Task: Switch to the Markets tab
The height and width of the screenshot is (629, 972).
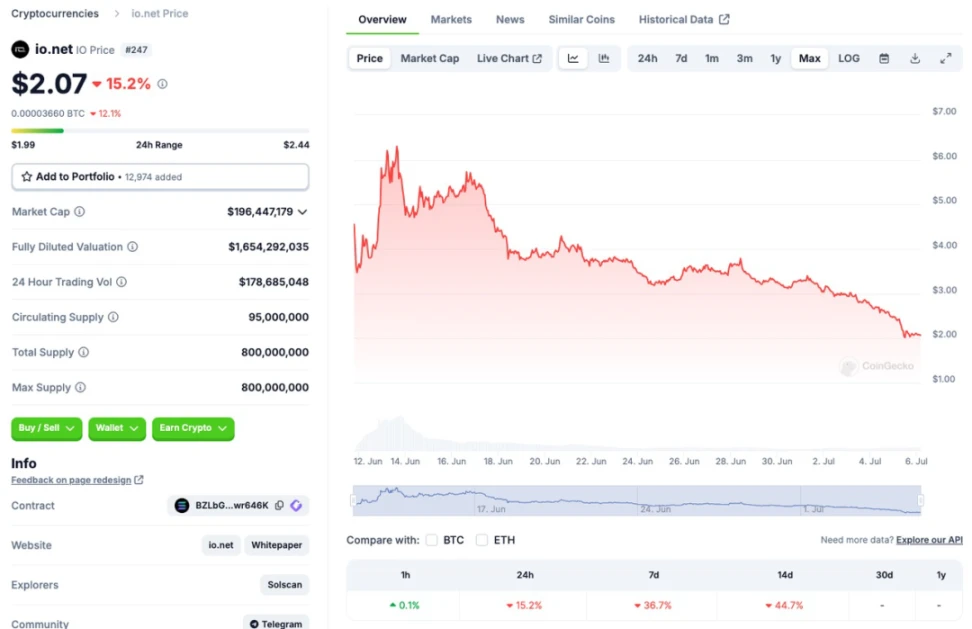Action: pyautogui.click(x=451, y=19)
